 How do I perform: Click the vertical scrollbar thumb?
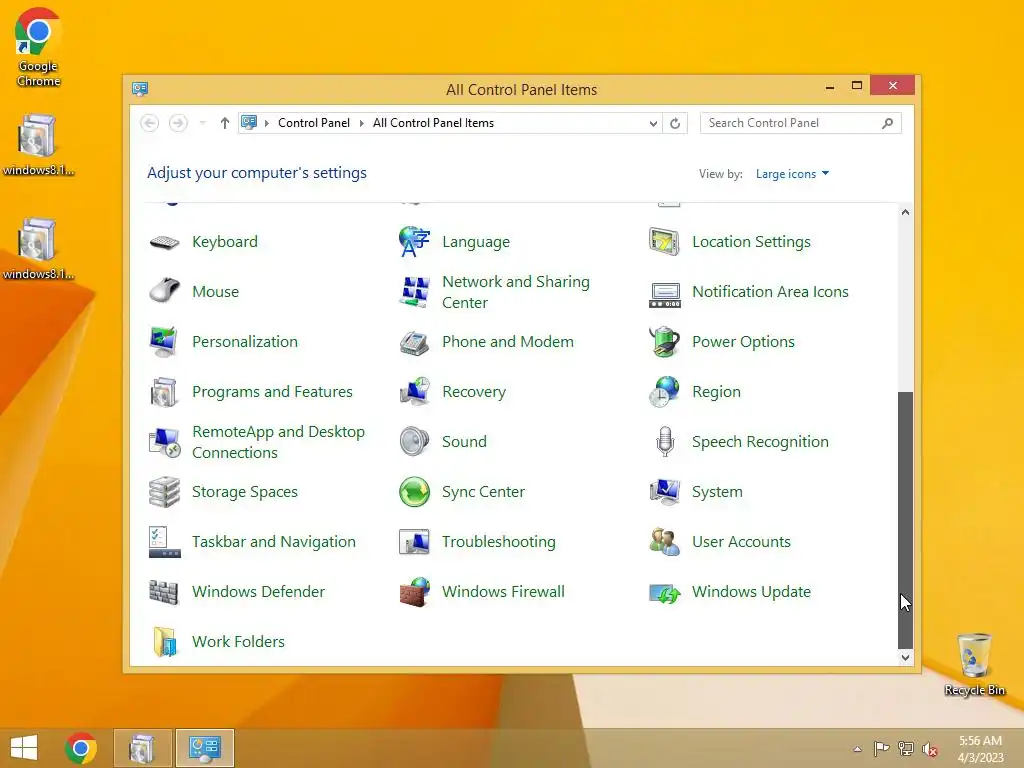905,519
